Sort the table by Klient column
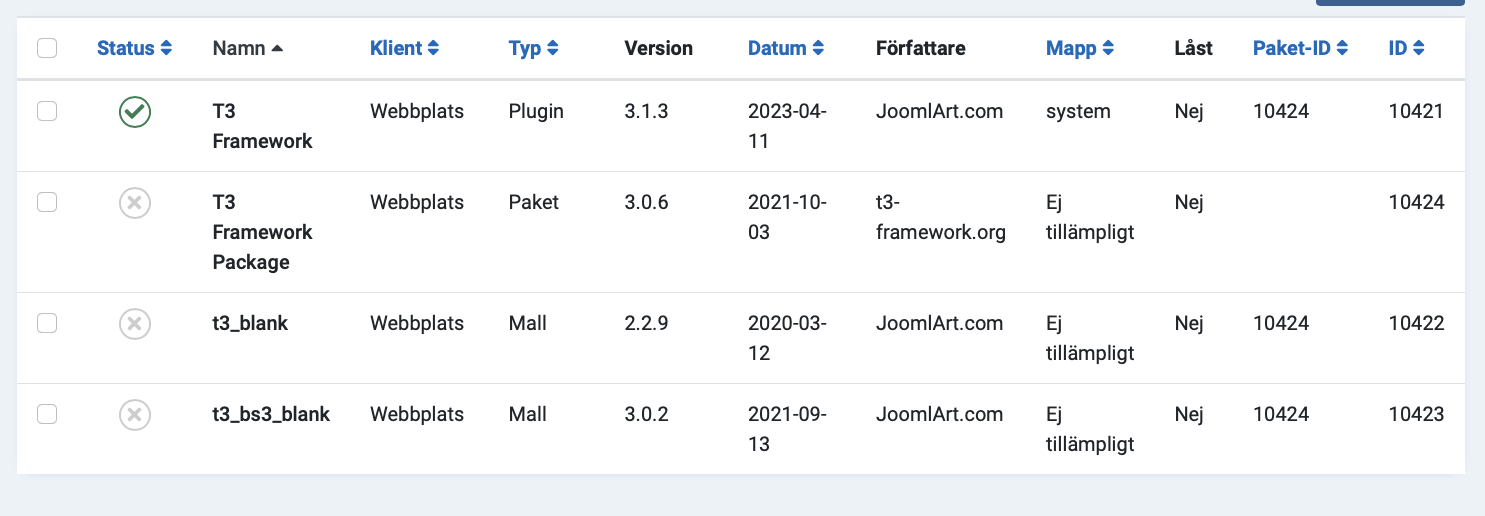 [x=404, y=48]
